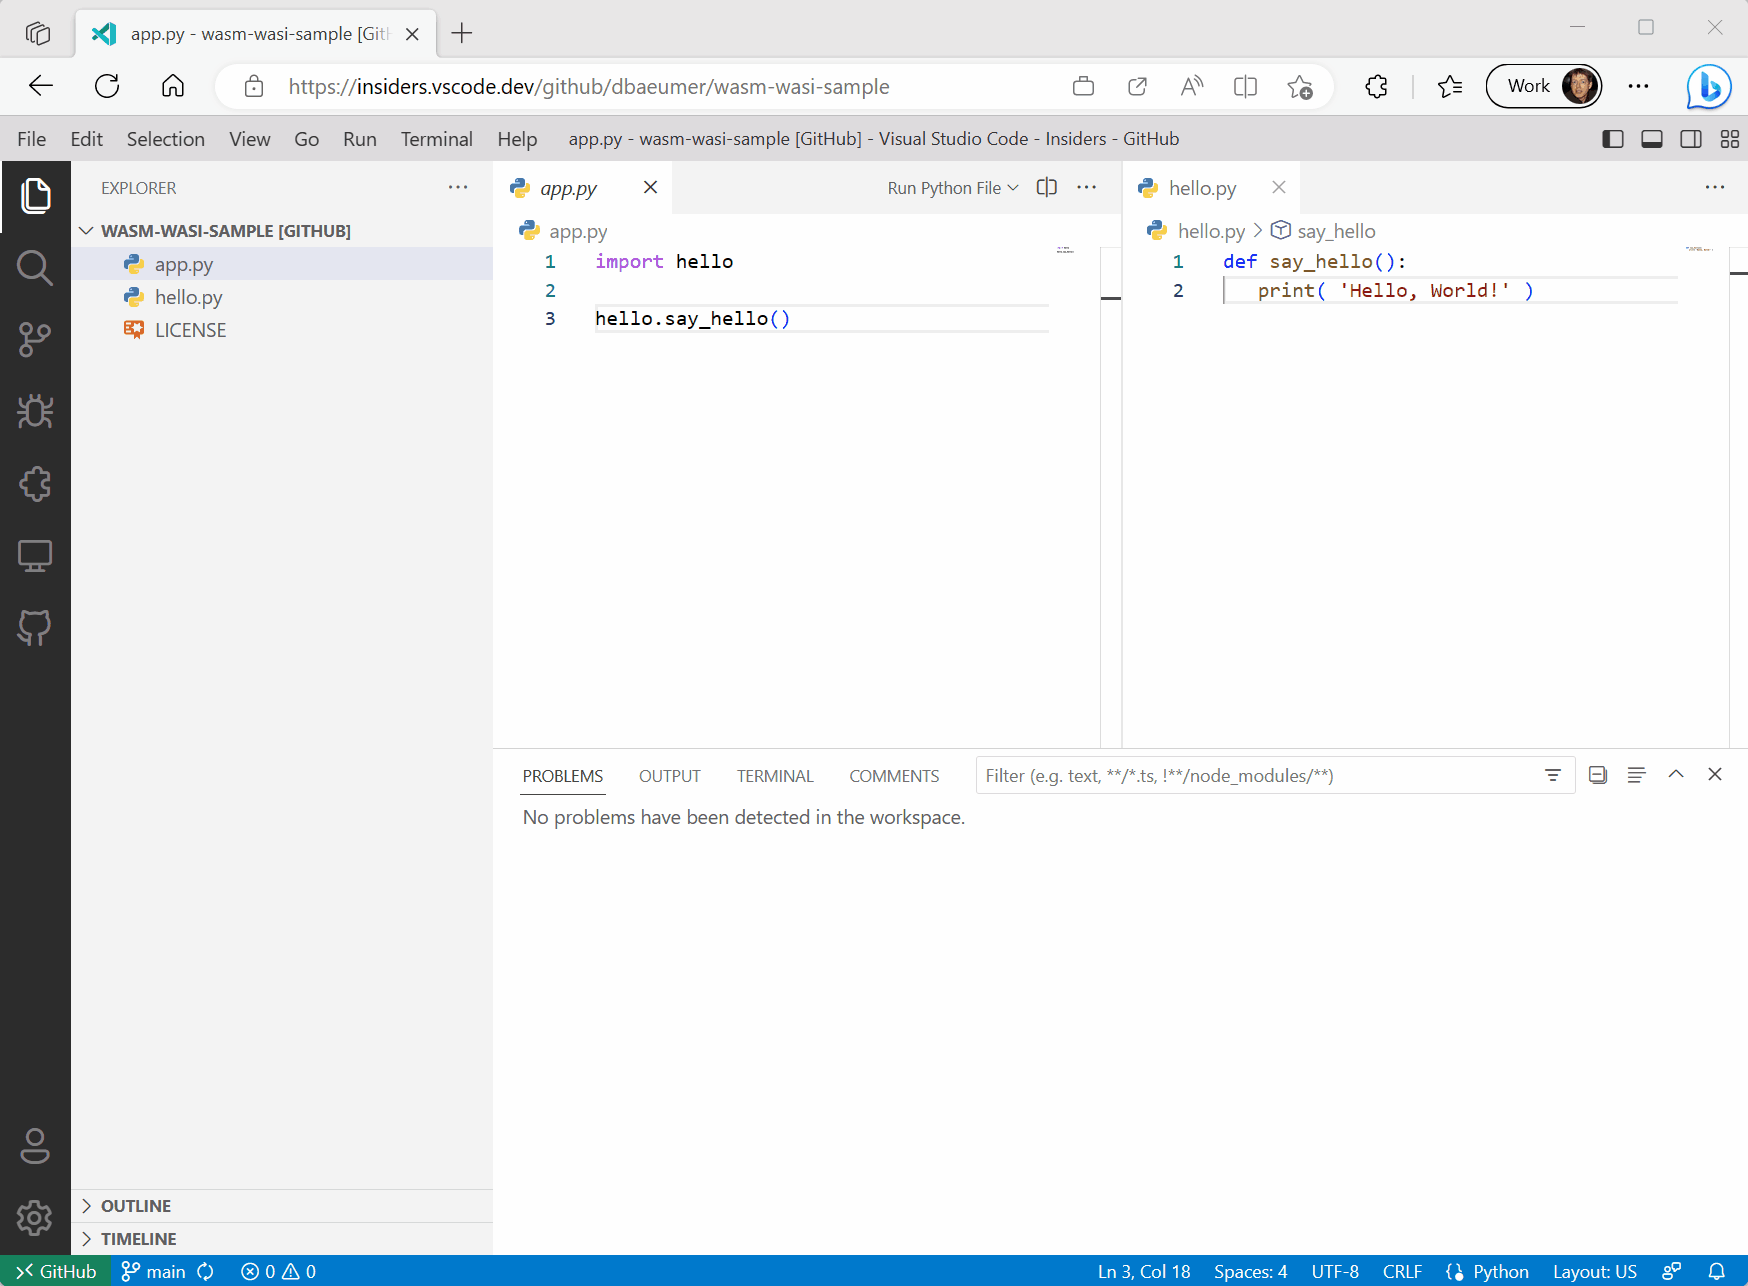
Task: Open the Manage settings gear
Action: 36,1218
